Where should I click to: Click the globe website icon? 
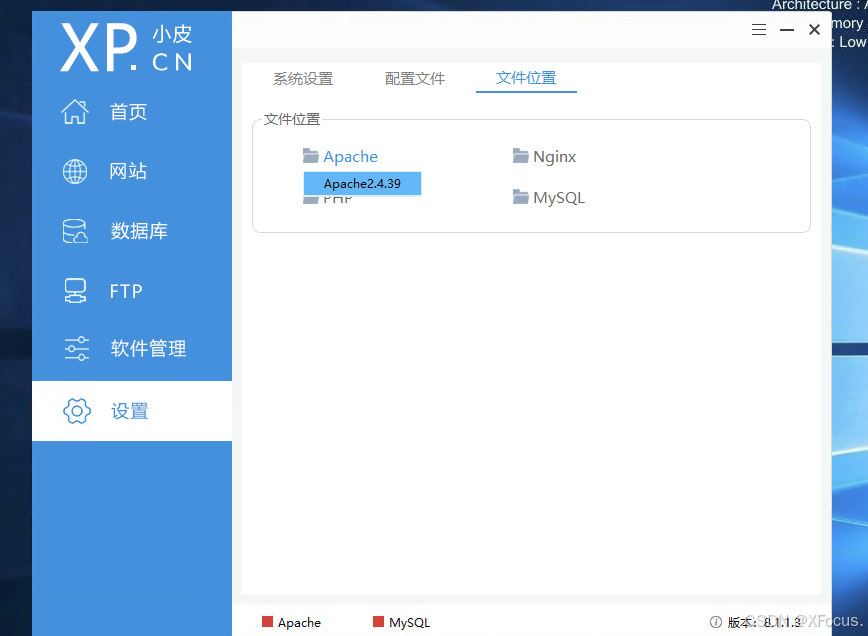(x=75, y=171)
